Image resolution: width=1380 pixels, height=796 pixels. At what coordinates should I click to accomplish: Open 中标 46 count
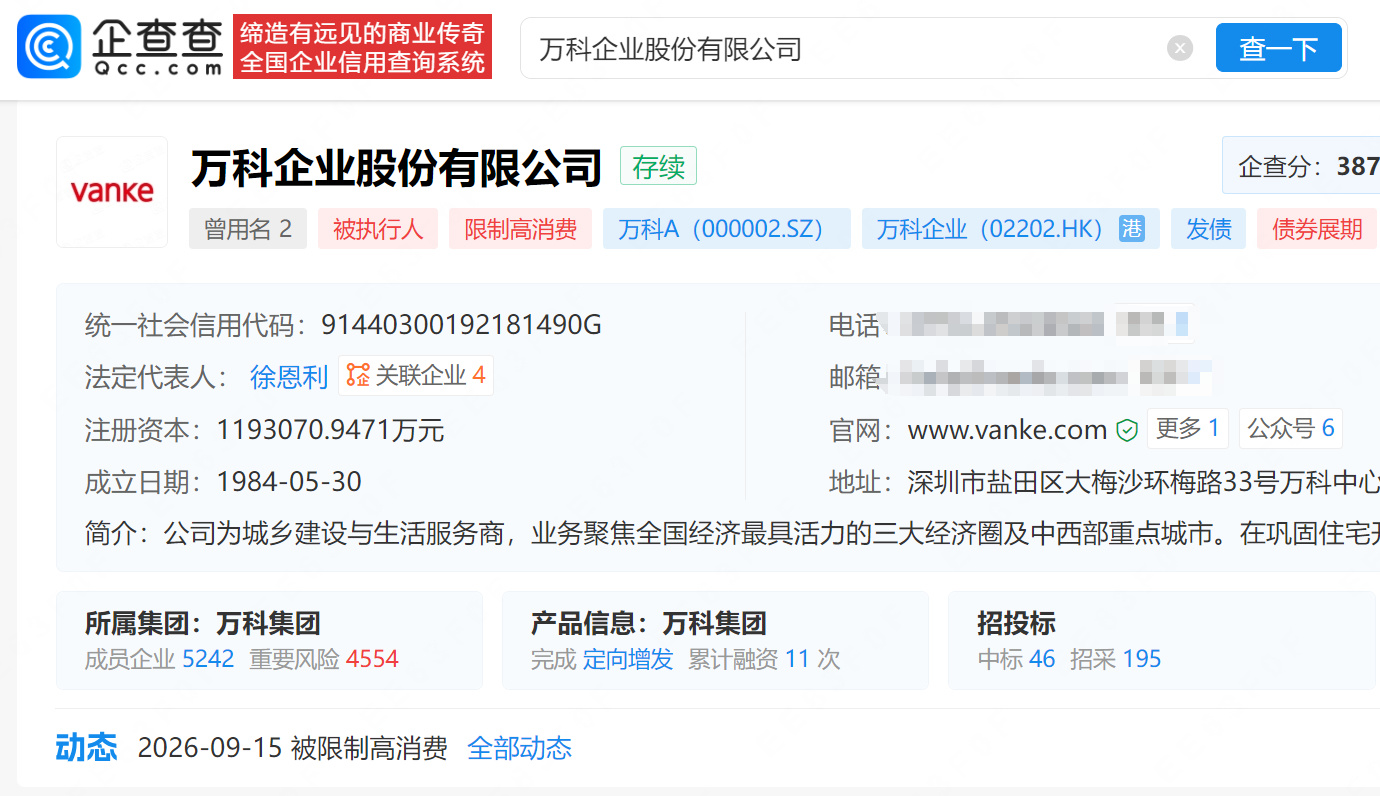pos(1016,659)
